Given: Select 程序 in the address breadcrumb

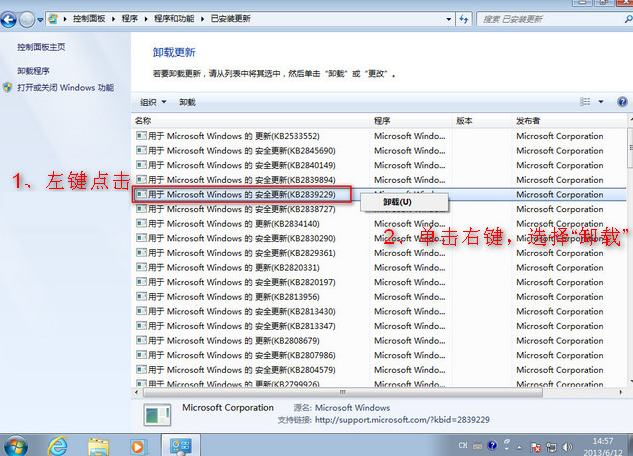Looking at the screenshot, I should click(x=130, y=19).
